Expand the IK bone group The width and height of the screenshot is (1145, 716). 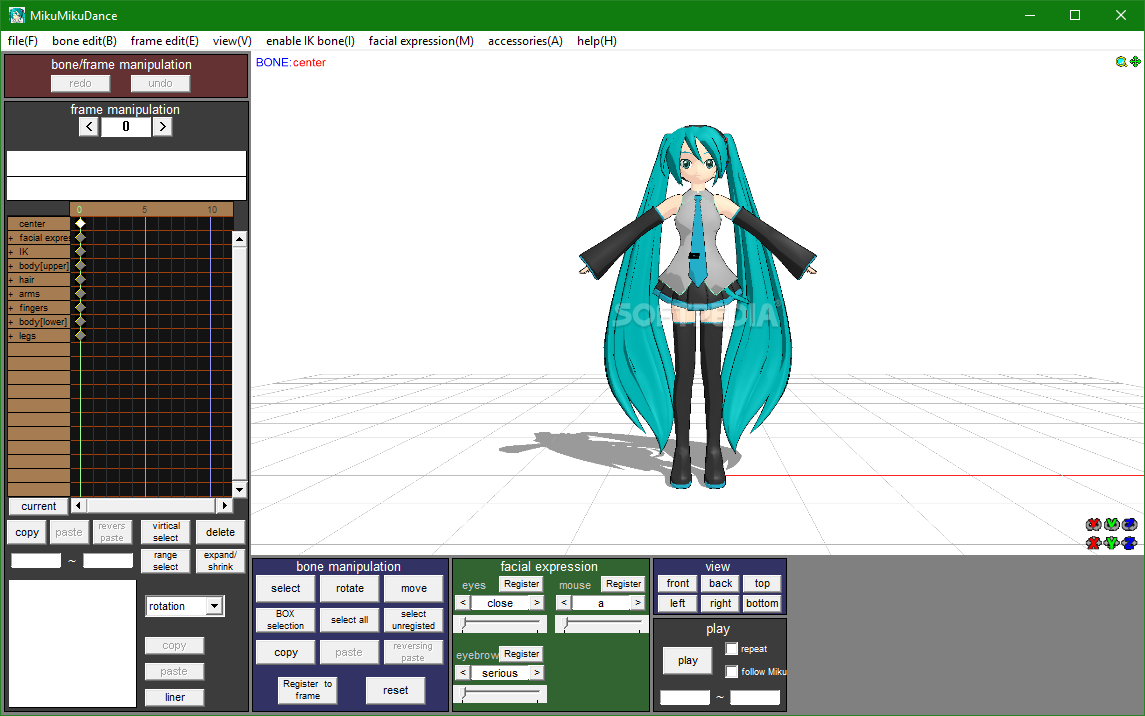coord(11,252)
